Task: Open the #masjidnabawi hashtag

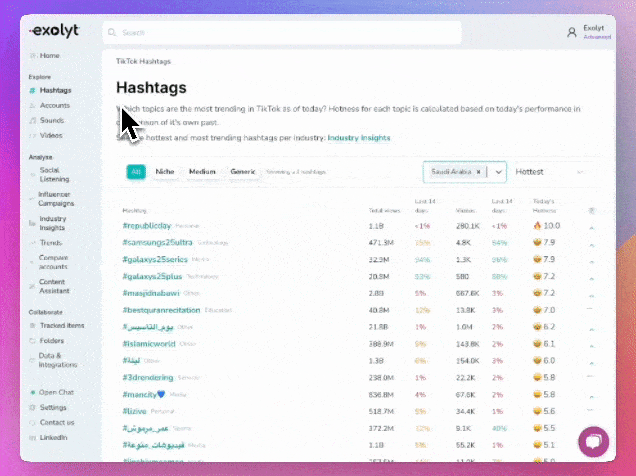Action: click(151, 293)
